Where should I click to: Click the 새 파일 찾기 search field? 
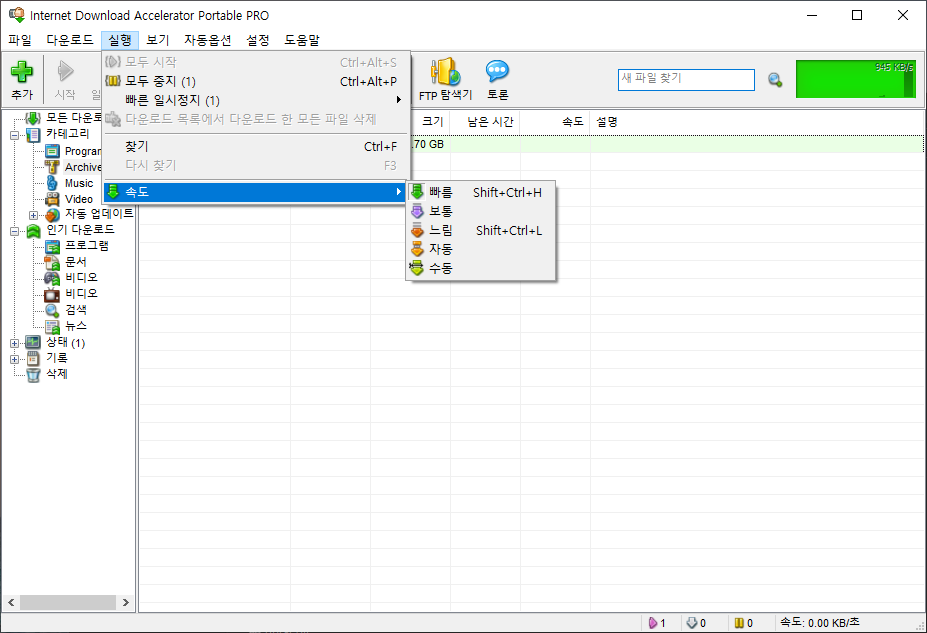686,80
